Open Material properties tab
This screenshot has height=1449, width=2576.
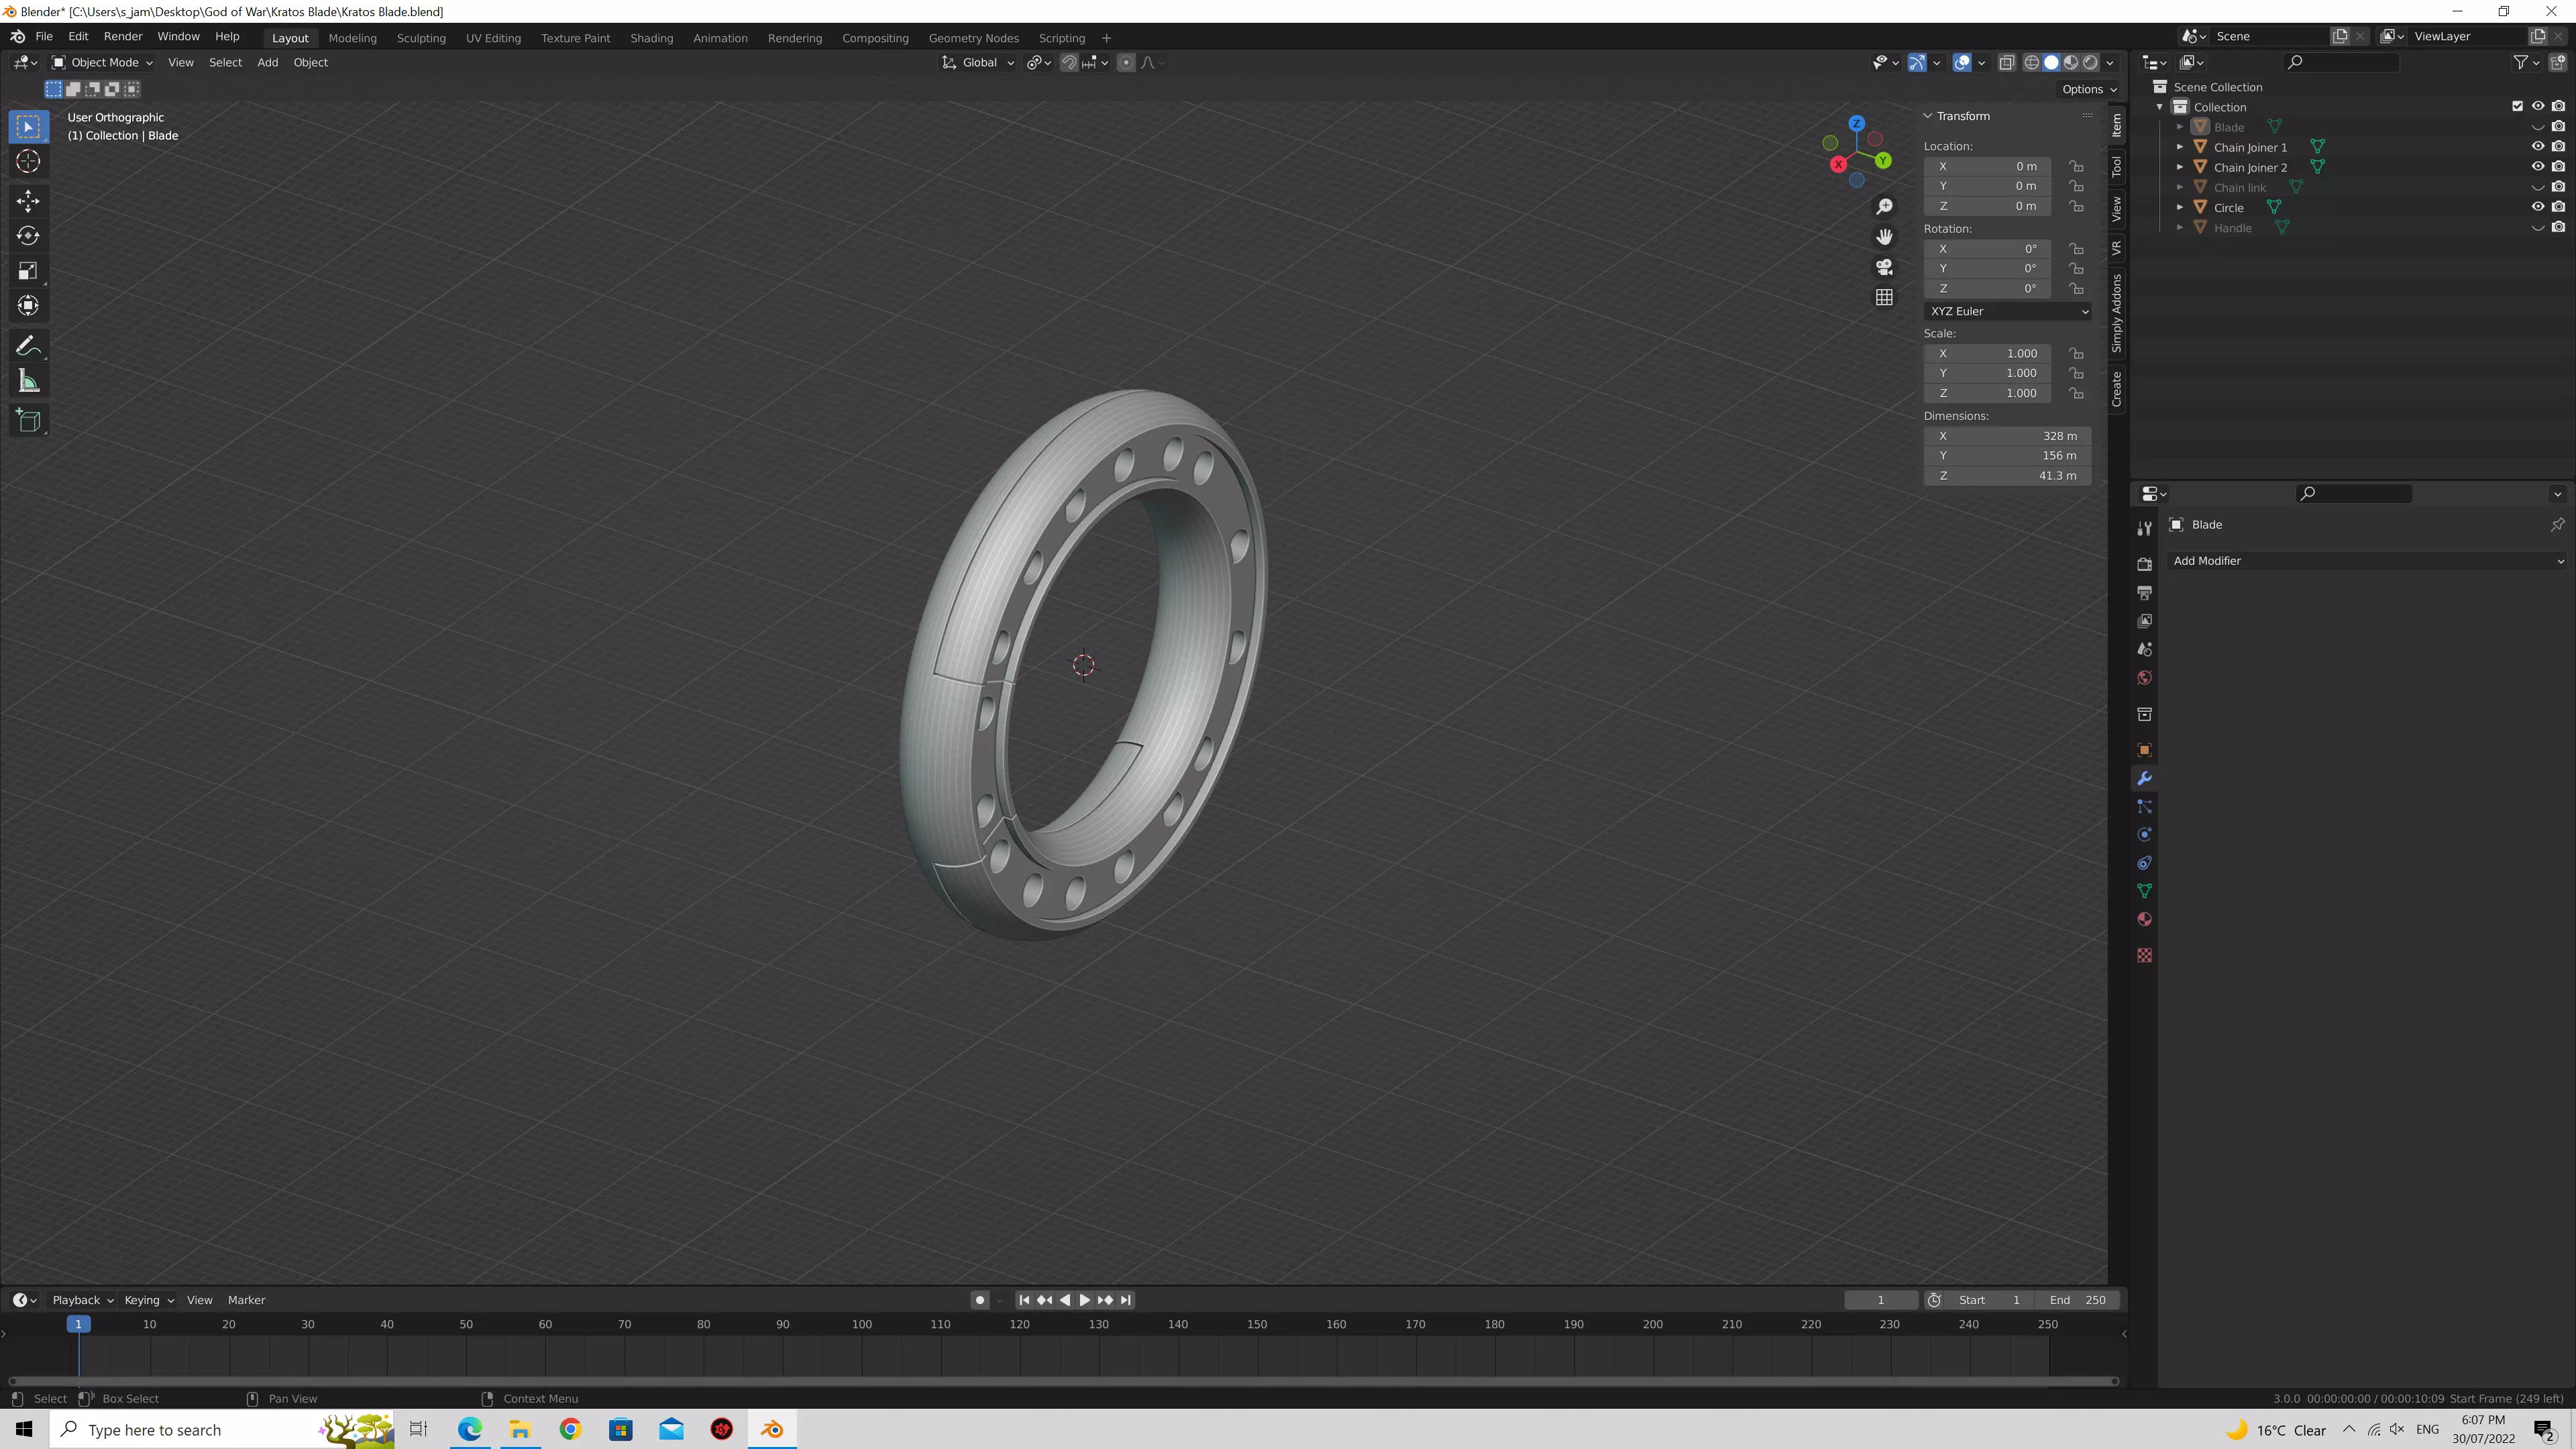2144,919
